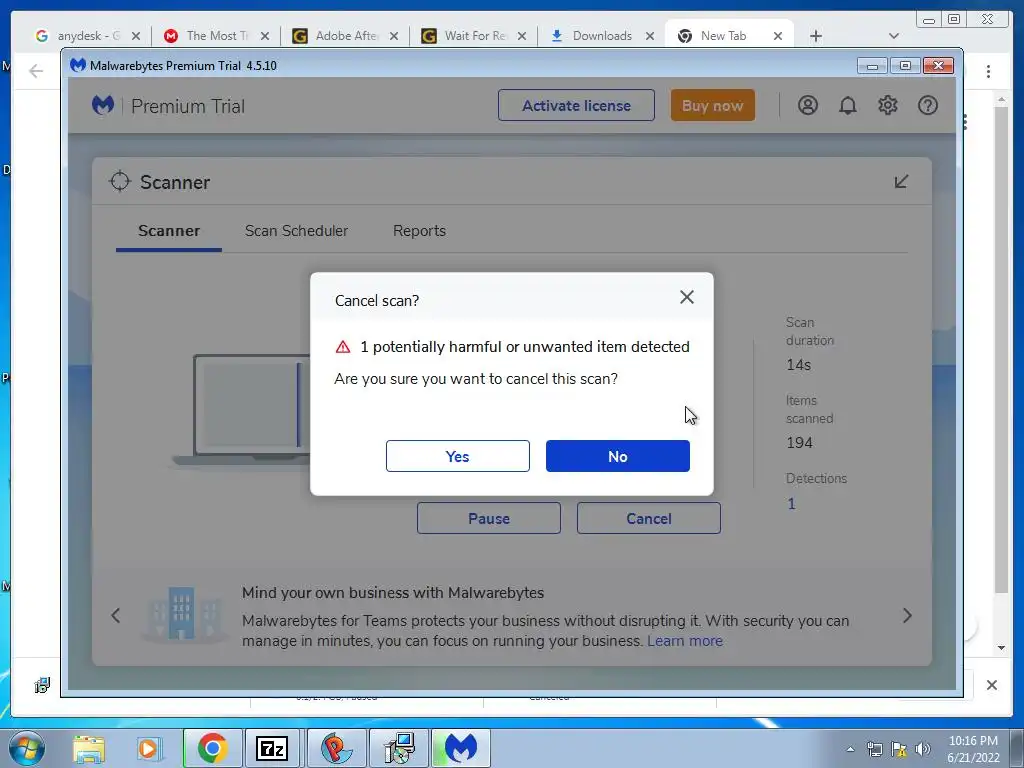Image resolution: width=1024 pixels, height=768 pixels.
Task: Pause the running scan
Action: point(488,518)
